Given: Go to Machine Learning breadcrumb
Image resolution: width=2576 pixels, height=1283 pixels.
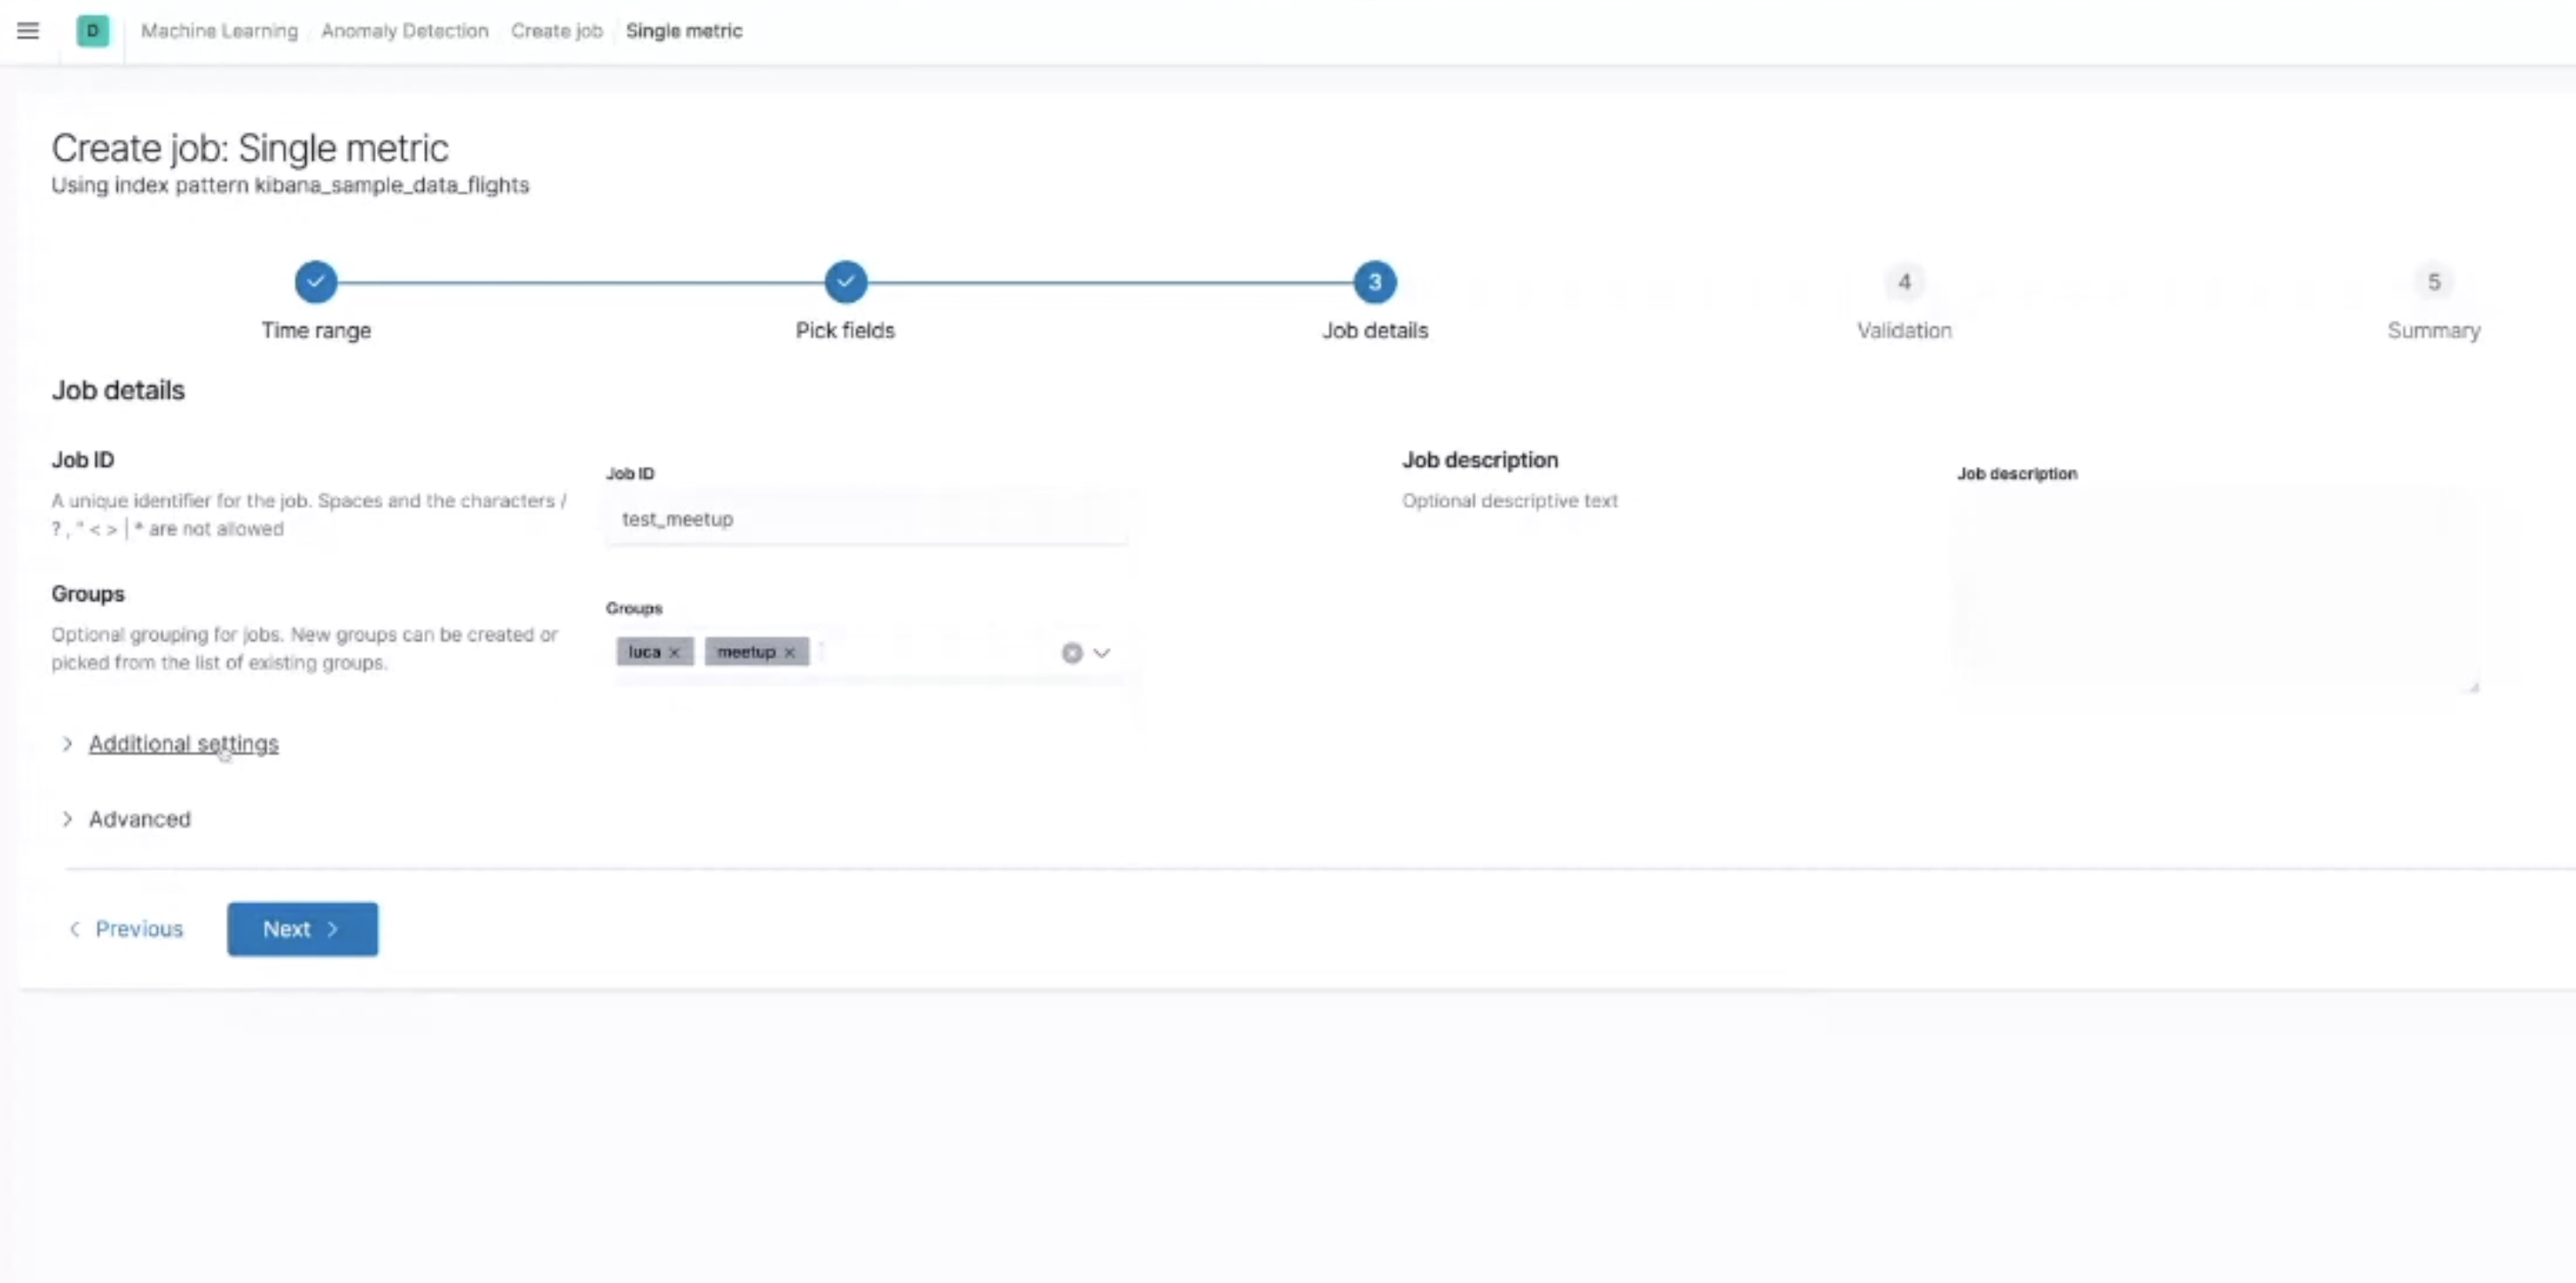Looking at the screenshot, I should 219,31.
